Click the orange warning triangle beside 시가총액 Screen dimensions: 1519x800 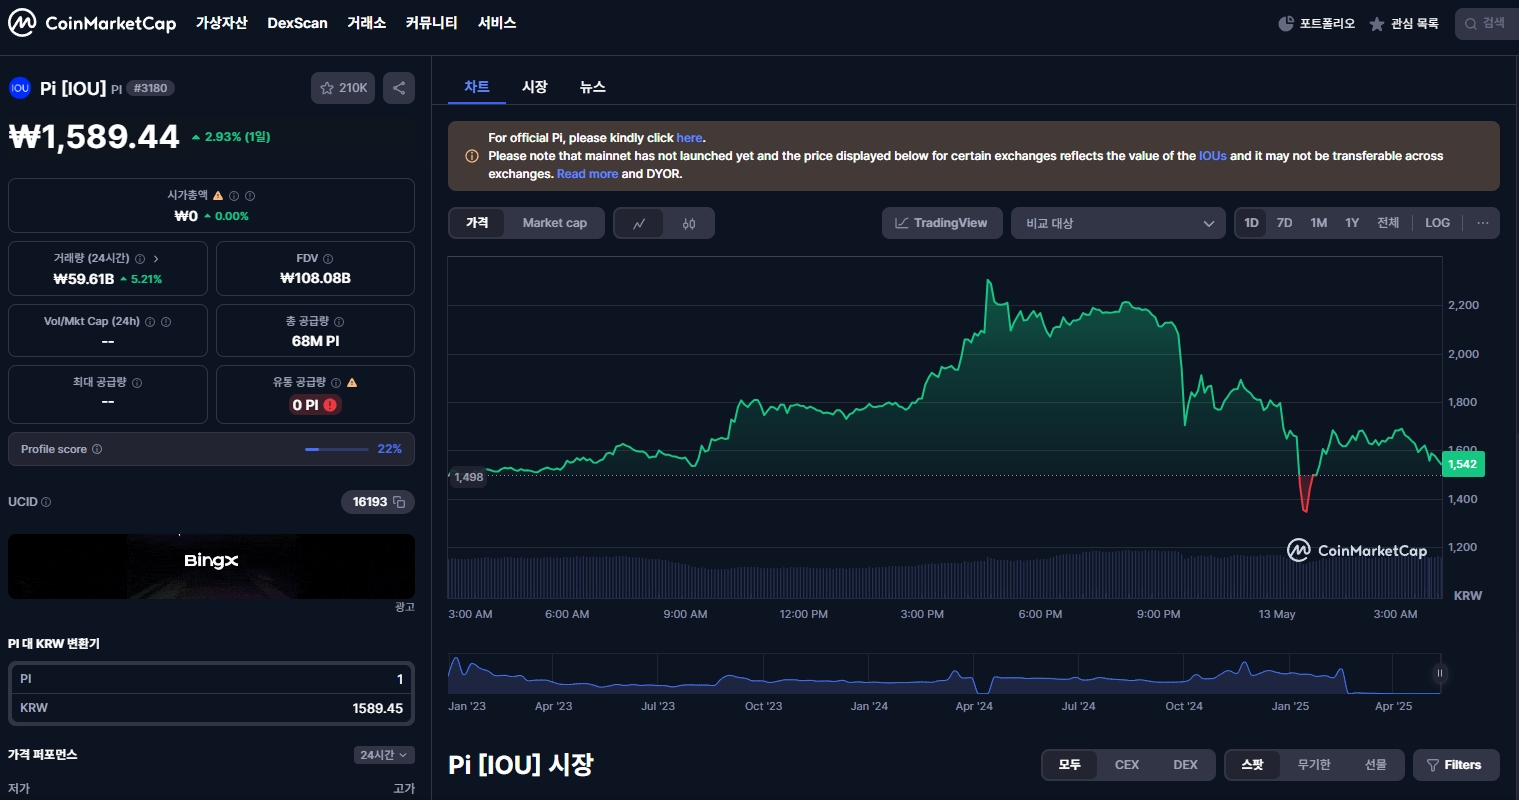pos(218,196)
